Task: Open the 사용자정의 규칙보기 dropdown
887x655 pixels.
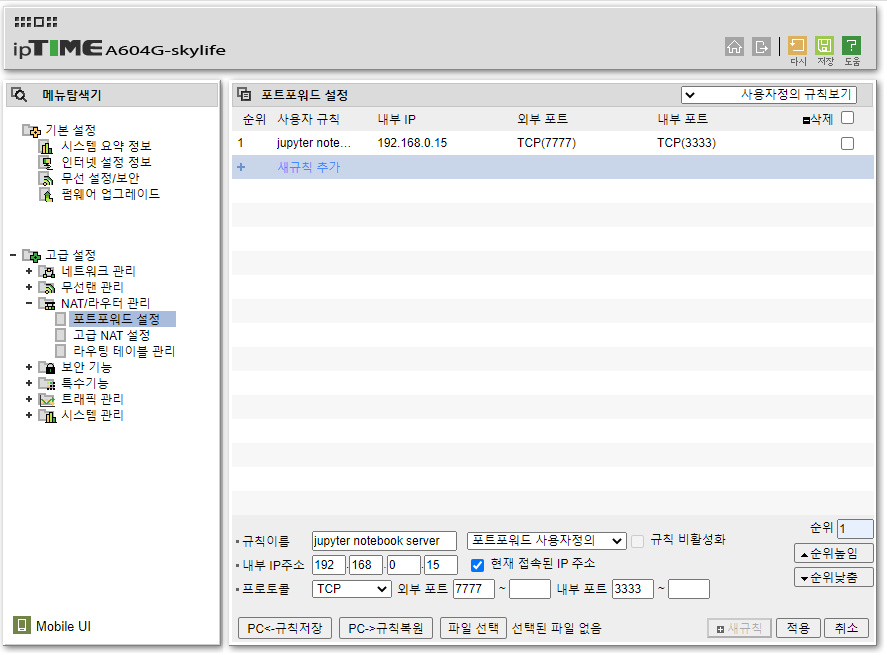Action: [x=769, y=94]
